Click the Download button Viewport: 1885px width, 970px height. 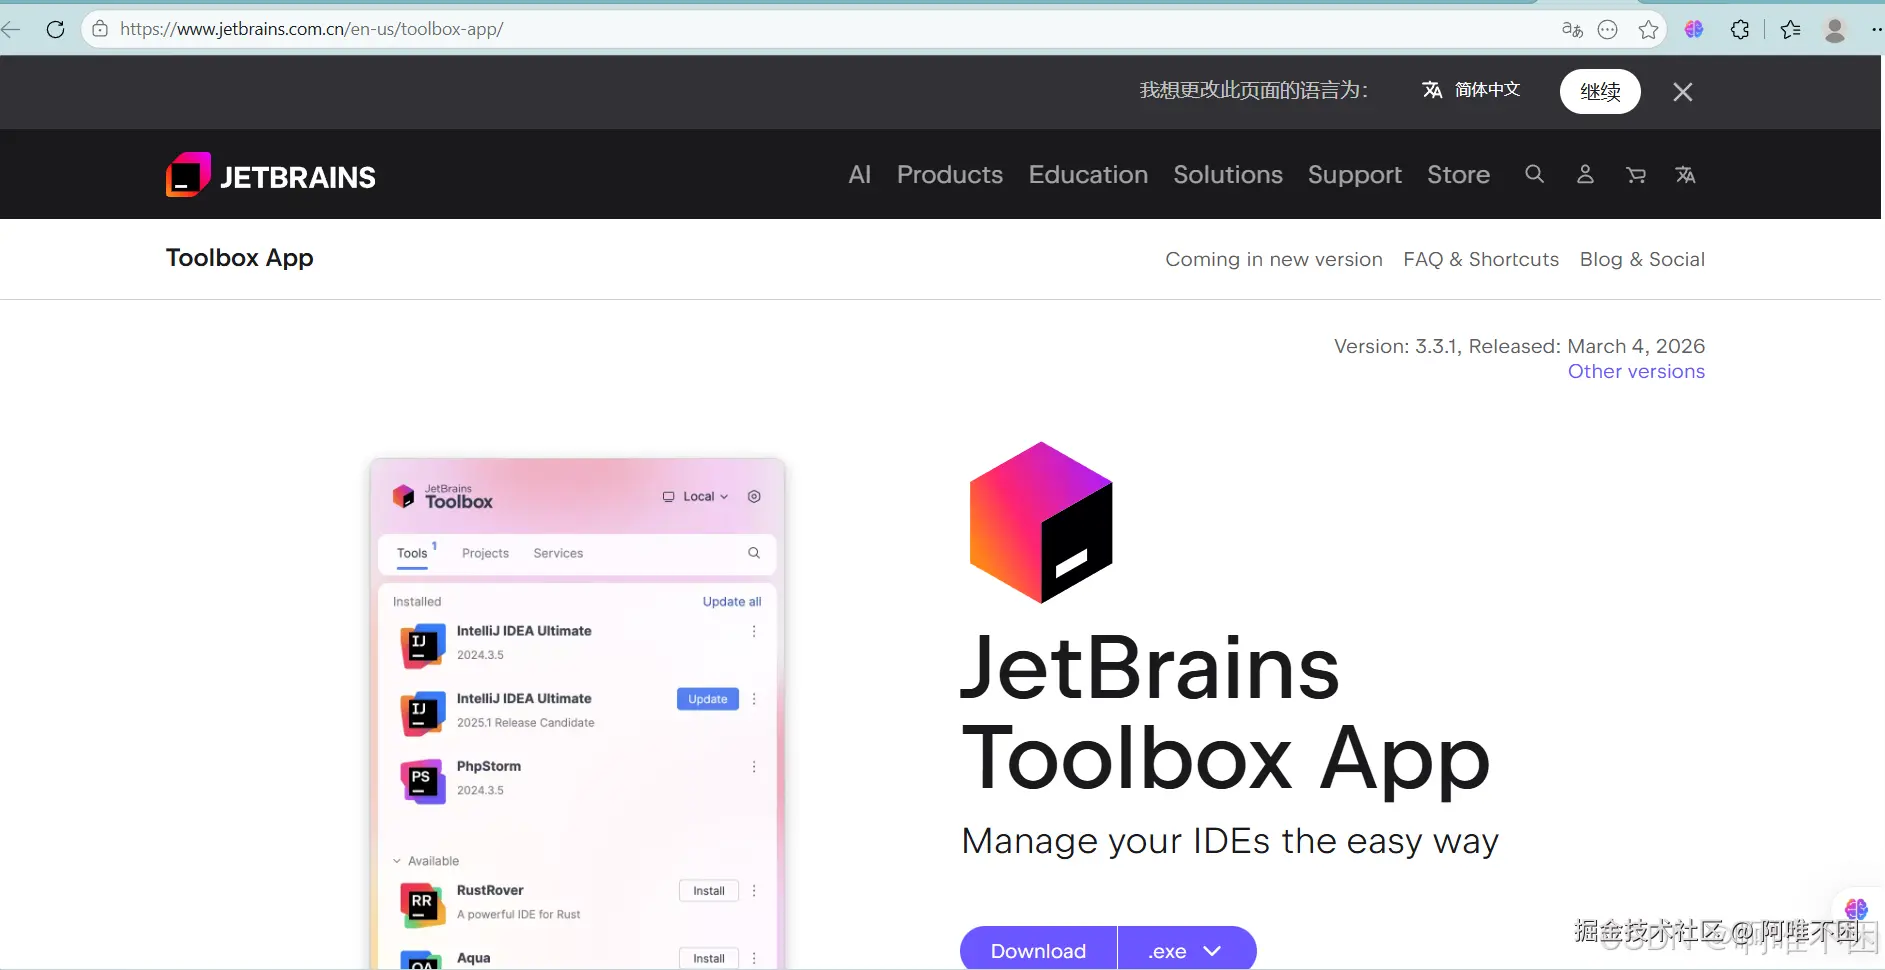pyautogui.click(x=1038, y=950)
